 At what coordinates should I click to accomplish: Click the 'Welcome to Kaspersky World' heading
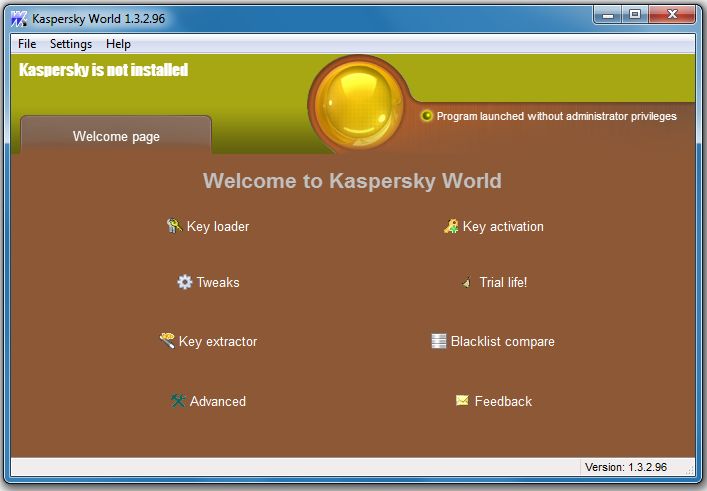(x=352, y=181)
